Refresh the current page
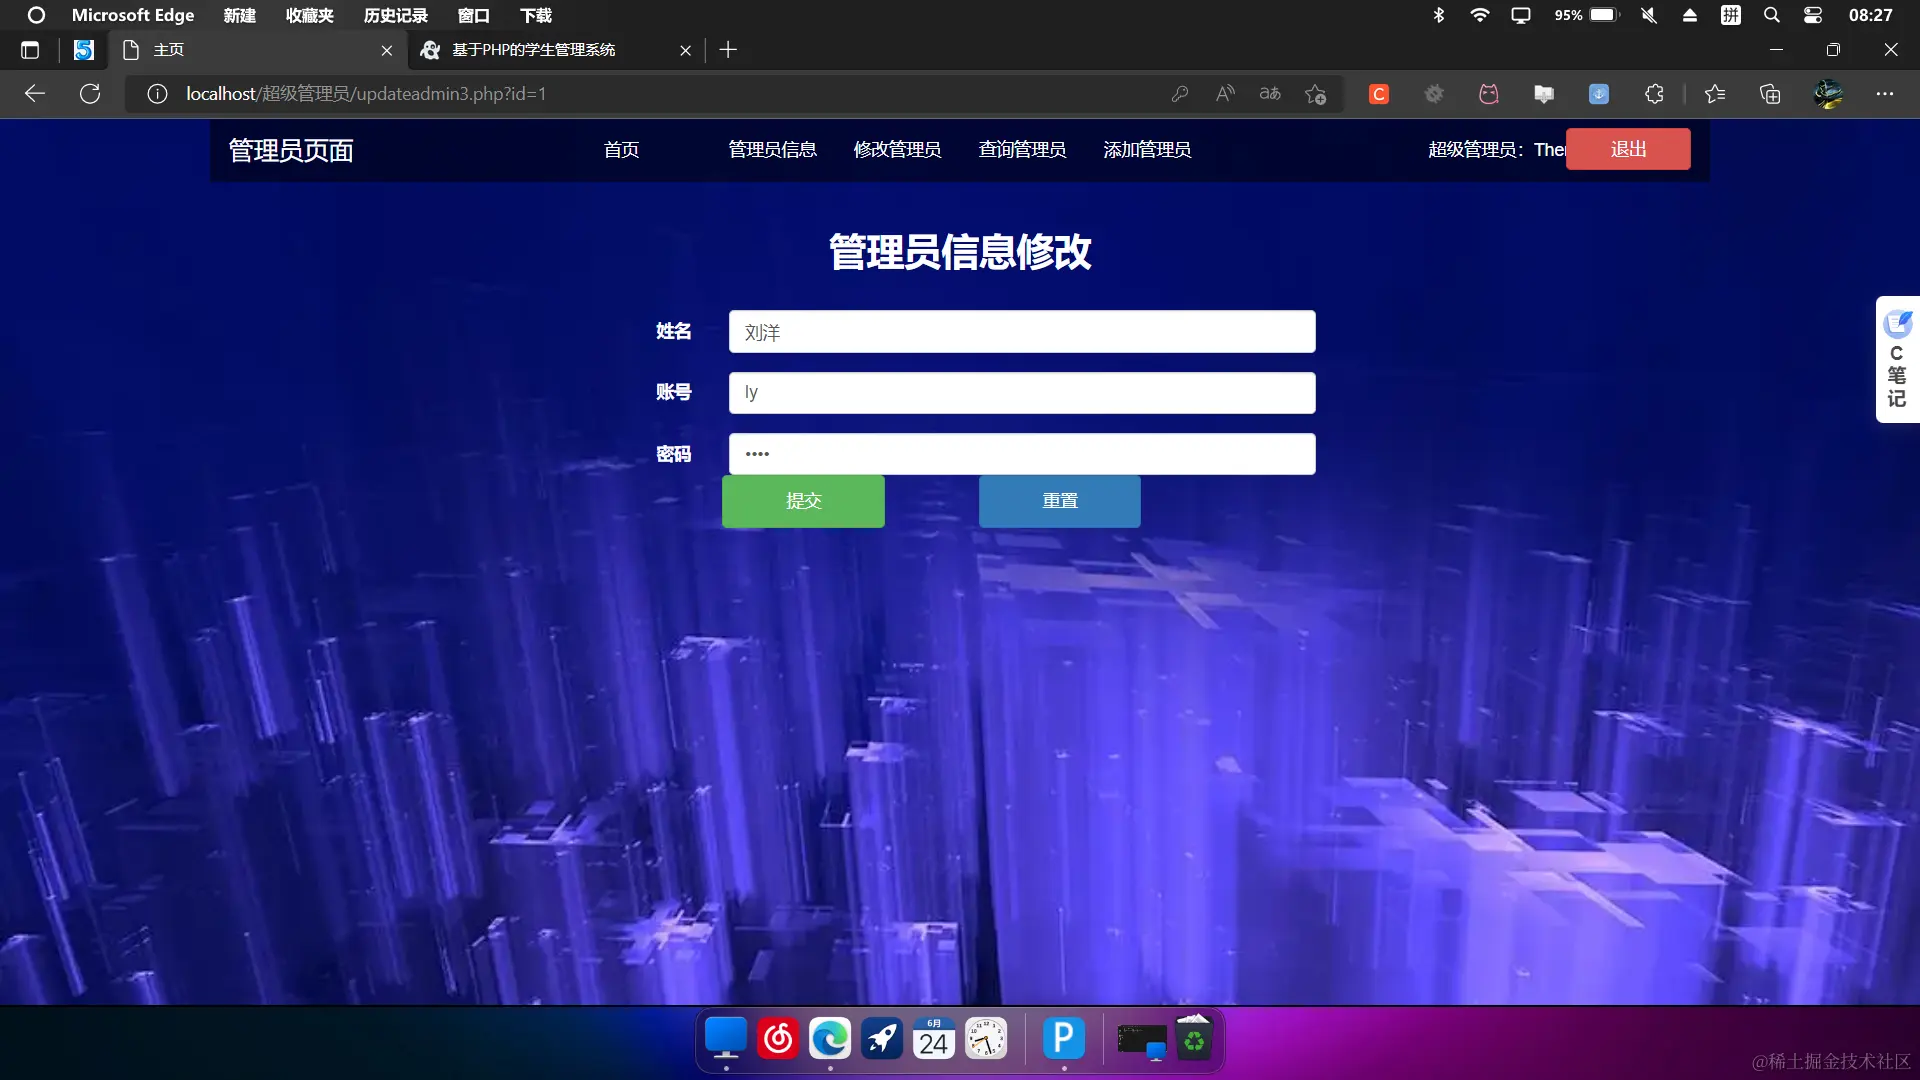Viewport: 1920px width, 1080px height. [x=90, y=94]
